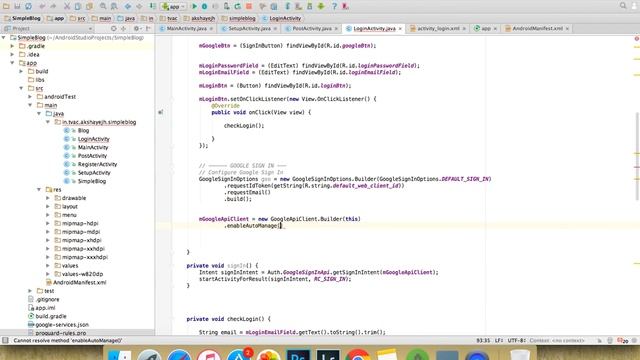Screen dimensions: 640x360
Task: Click the Debug app bug icon
Action: point(204,6)
